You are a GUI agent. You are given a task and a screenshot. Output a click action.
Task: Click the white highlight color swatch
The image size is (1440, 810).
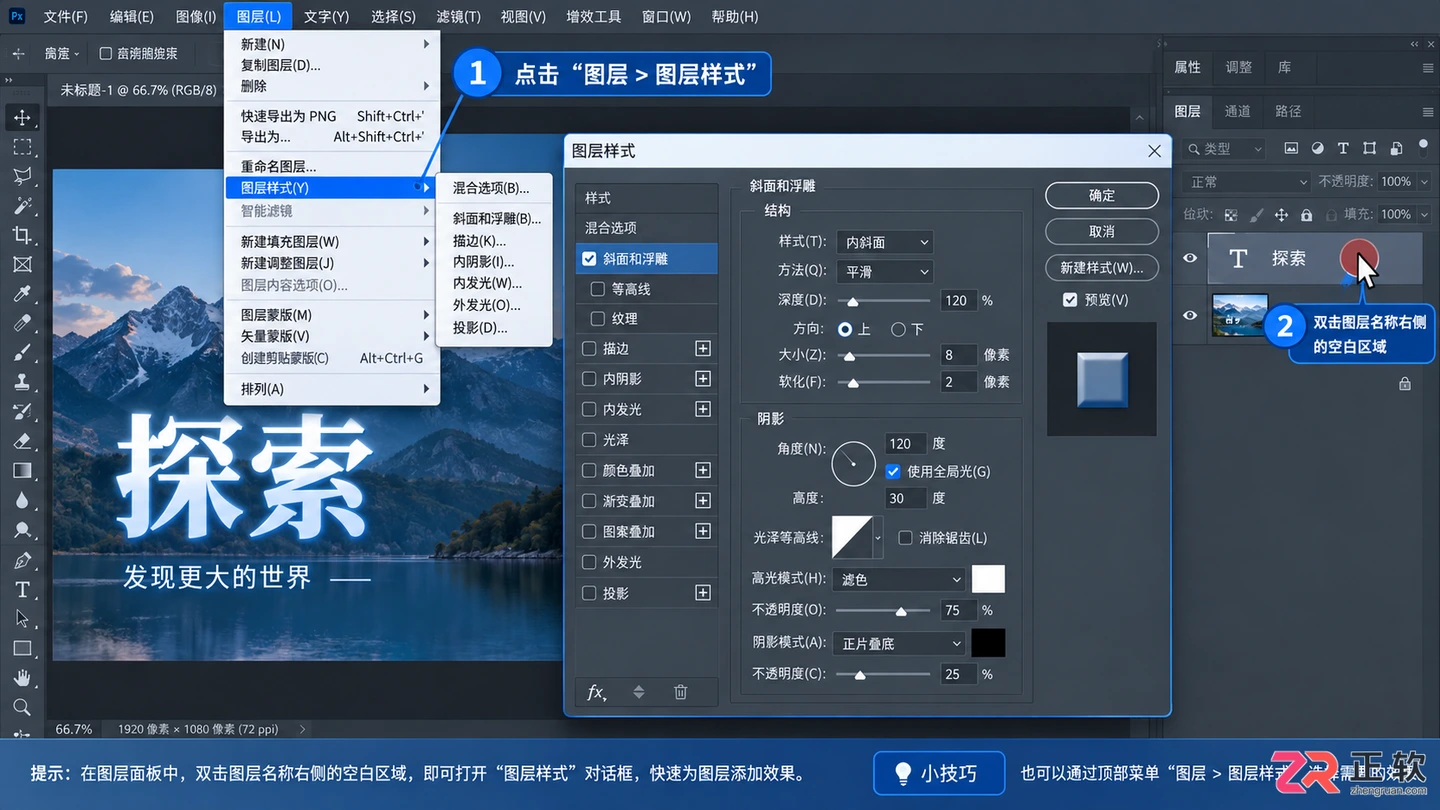988,579
